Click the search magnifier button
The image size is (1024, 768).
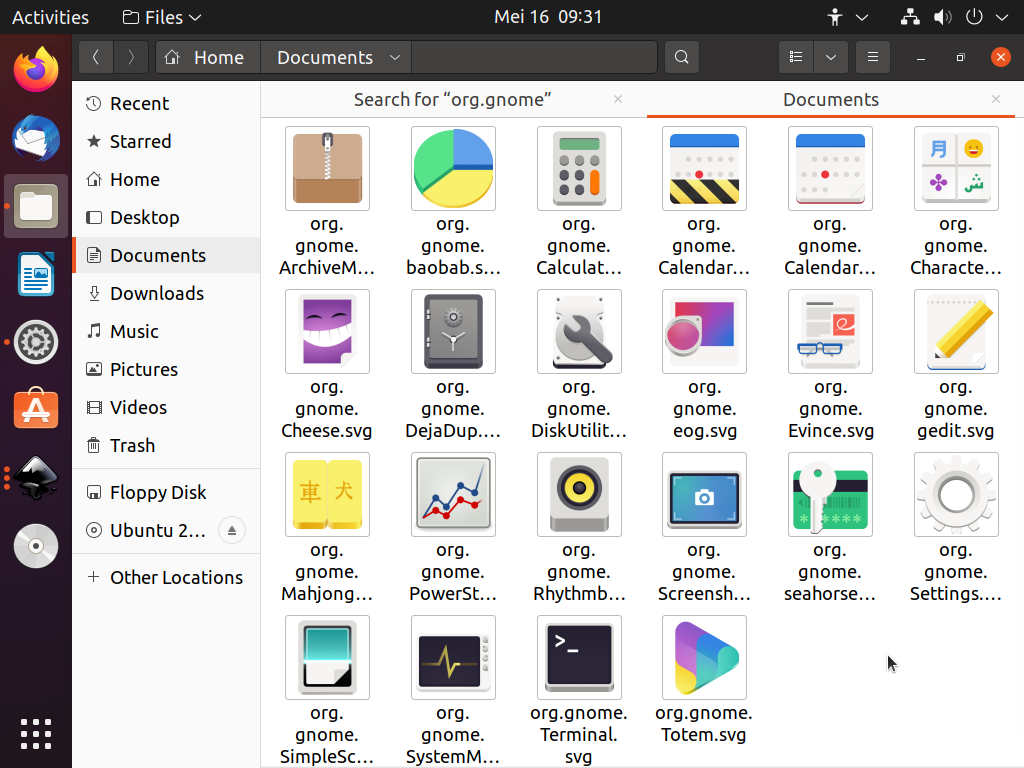682,57
